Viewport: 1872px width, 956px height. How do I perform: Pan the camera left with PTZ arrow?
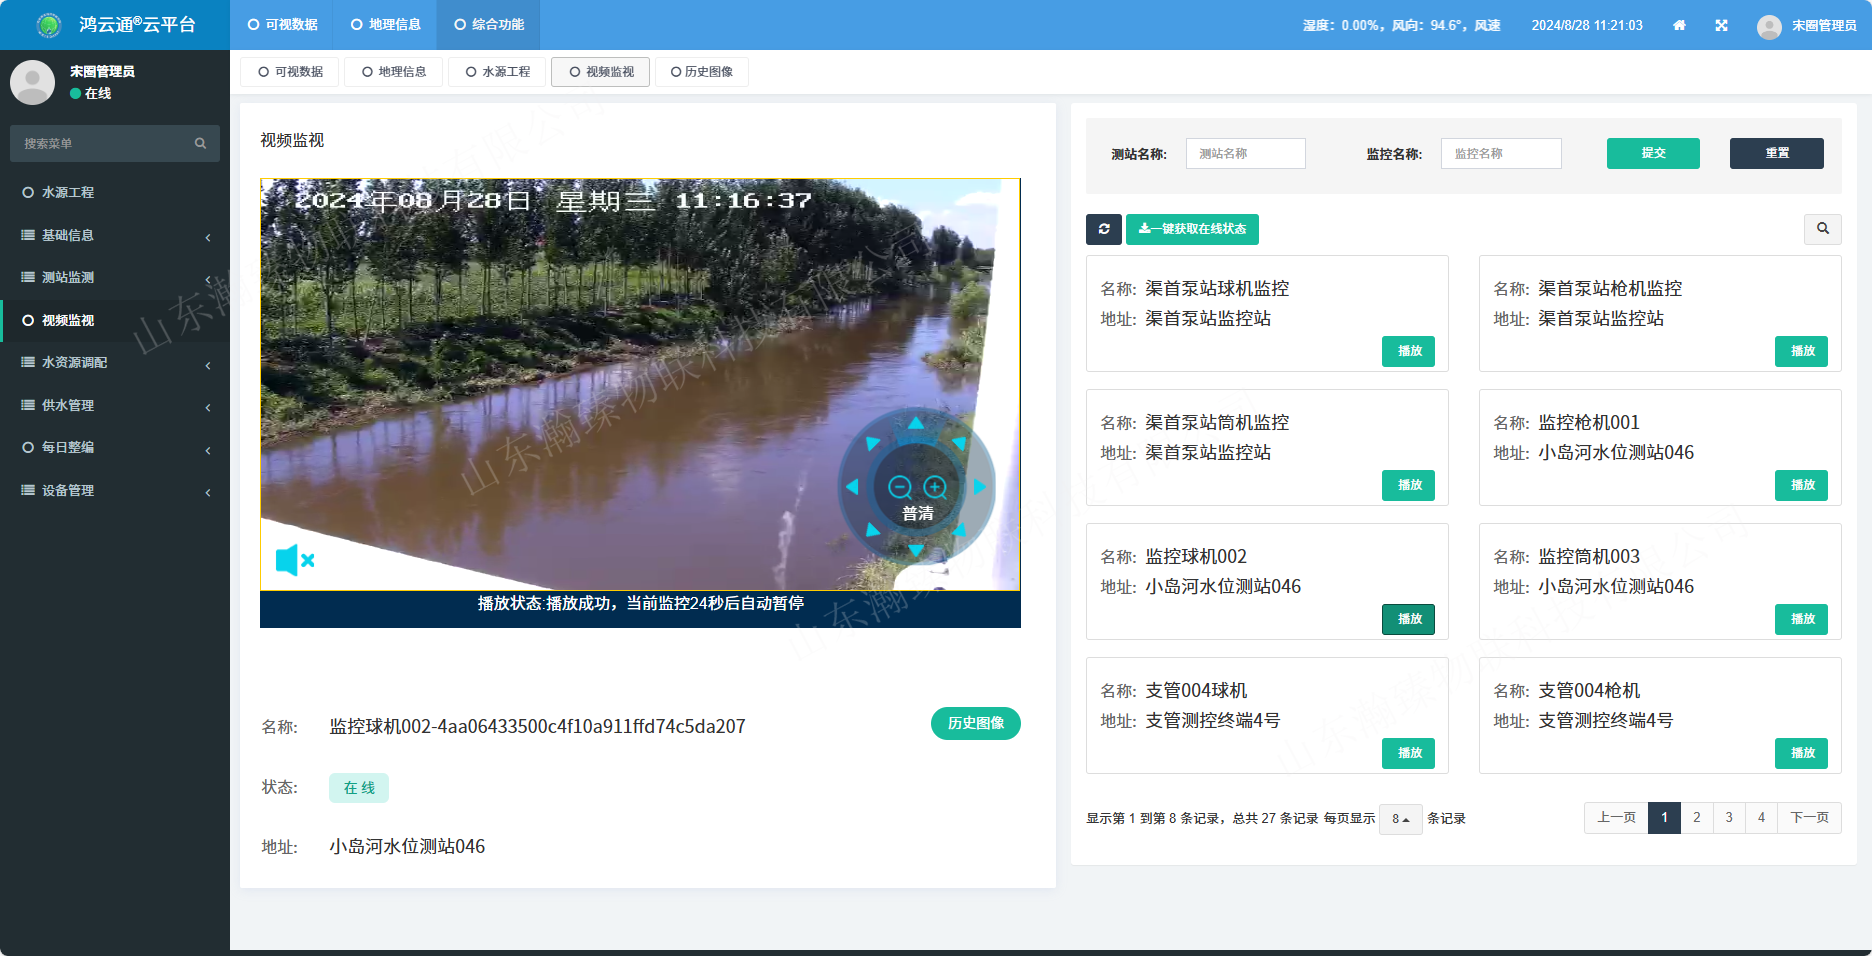click(x=852, y=487)
